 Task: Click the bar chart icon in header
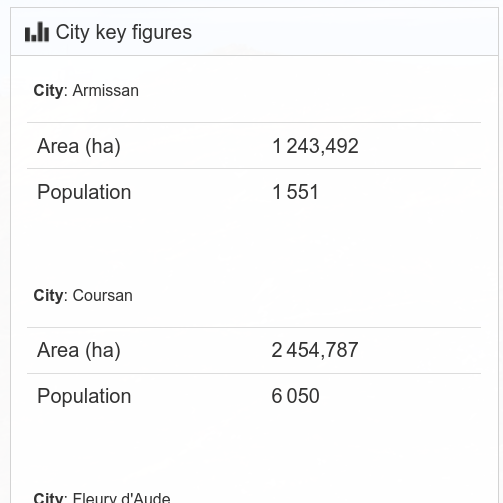tap(37, 32)
